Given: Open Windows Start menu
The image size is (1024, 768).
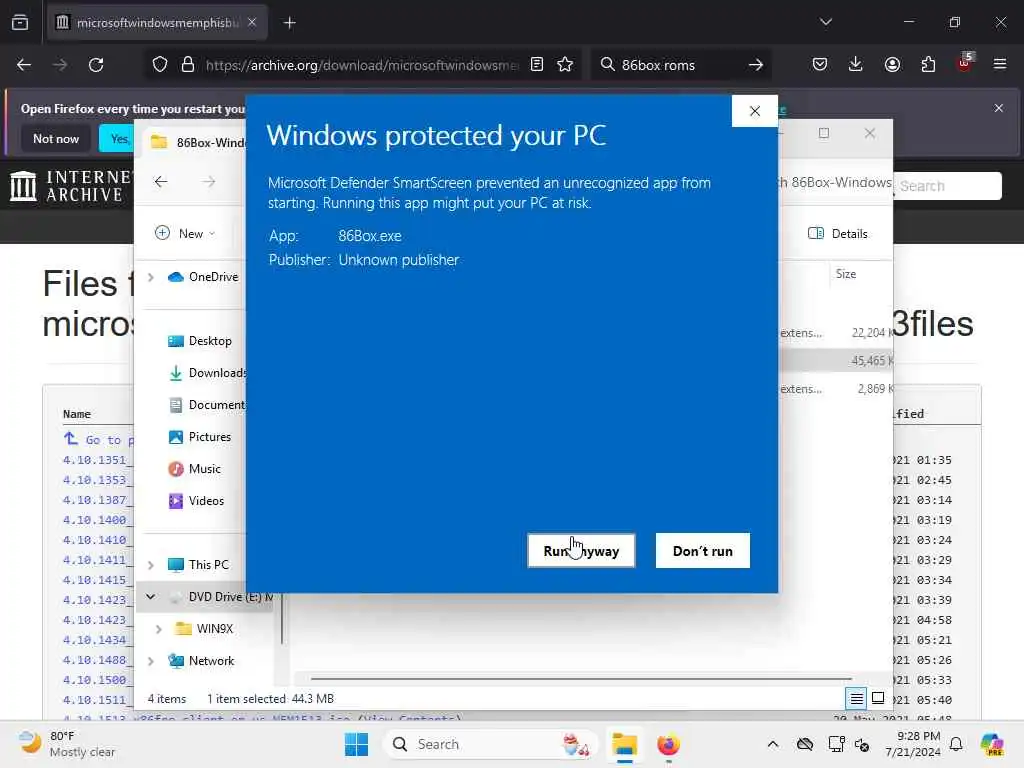Looking at the screenshot, I should tap(356, 744).
